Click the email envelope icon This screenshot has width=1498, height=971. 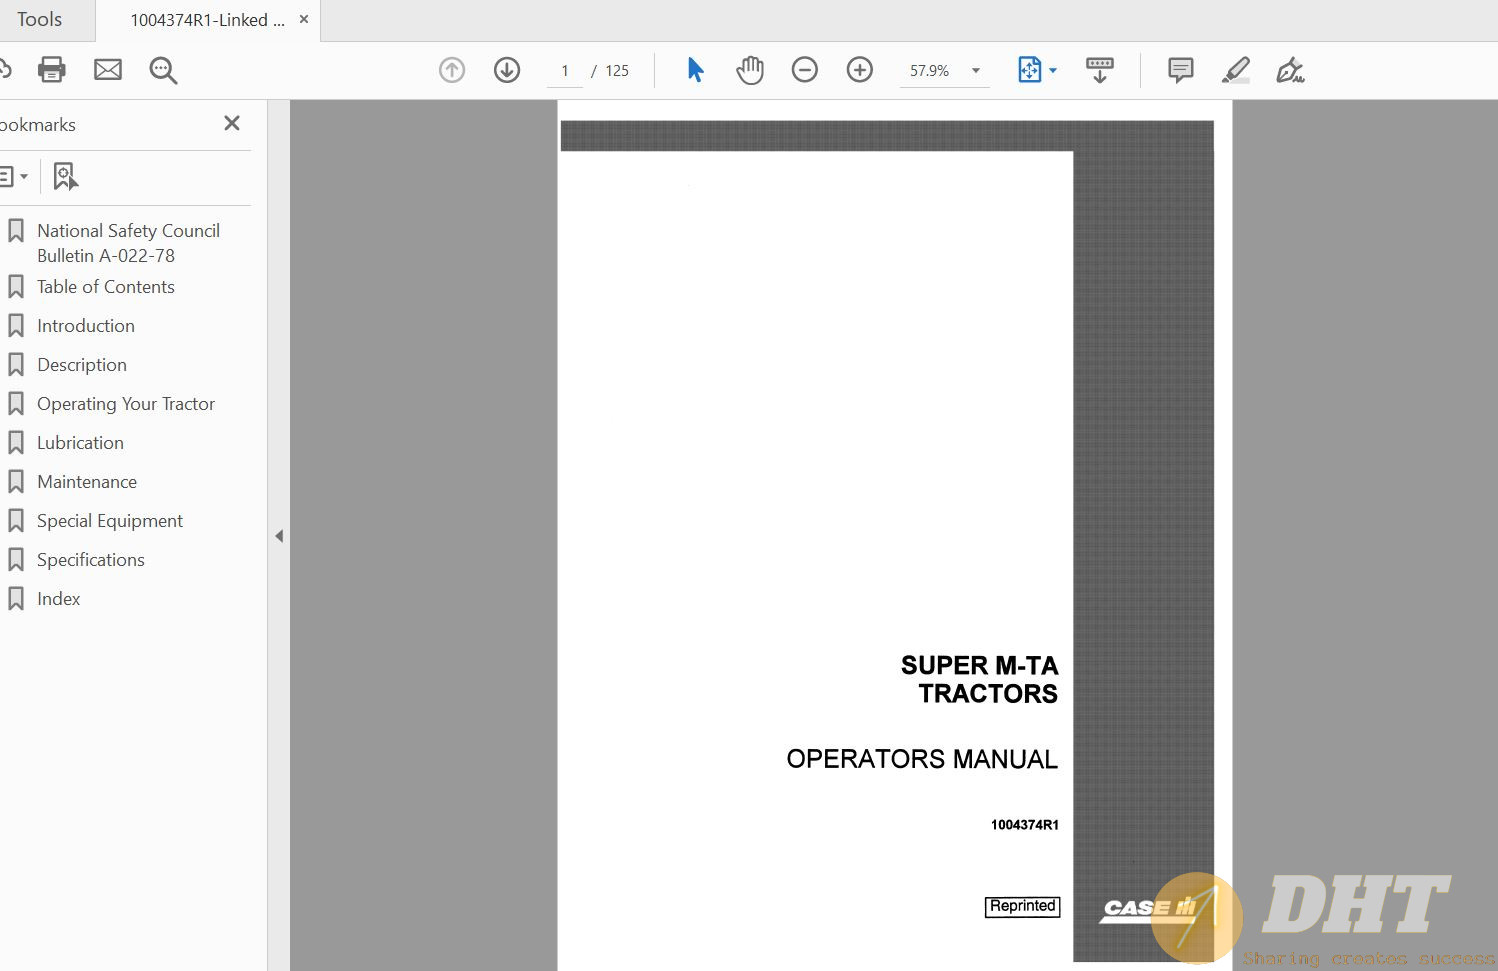point(108,69)
